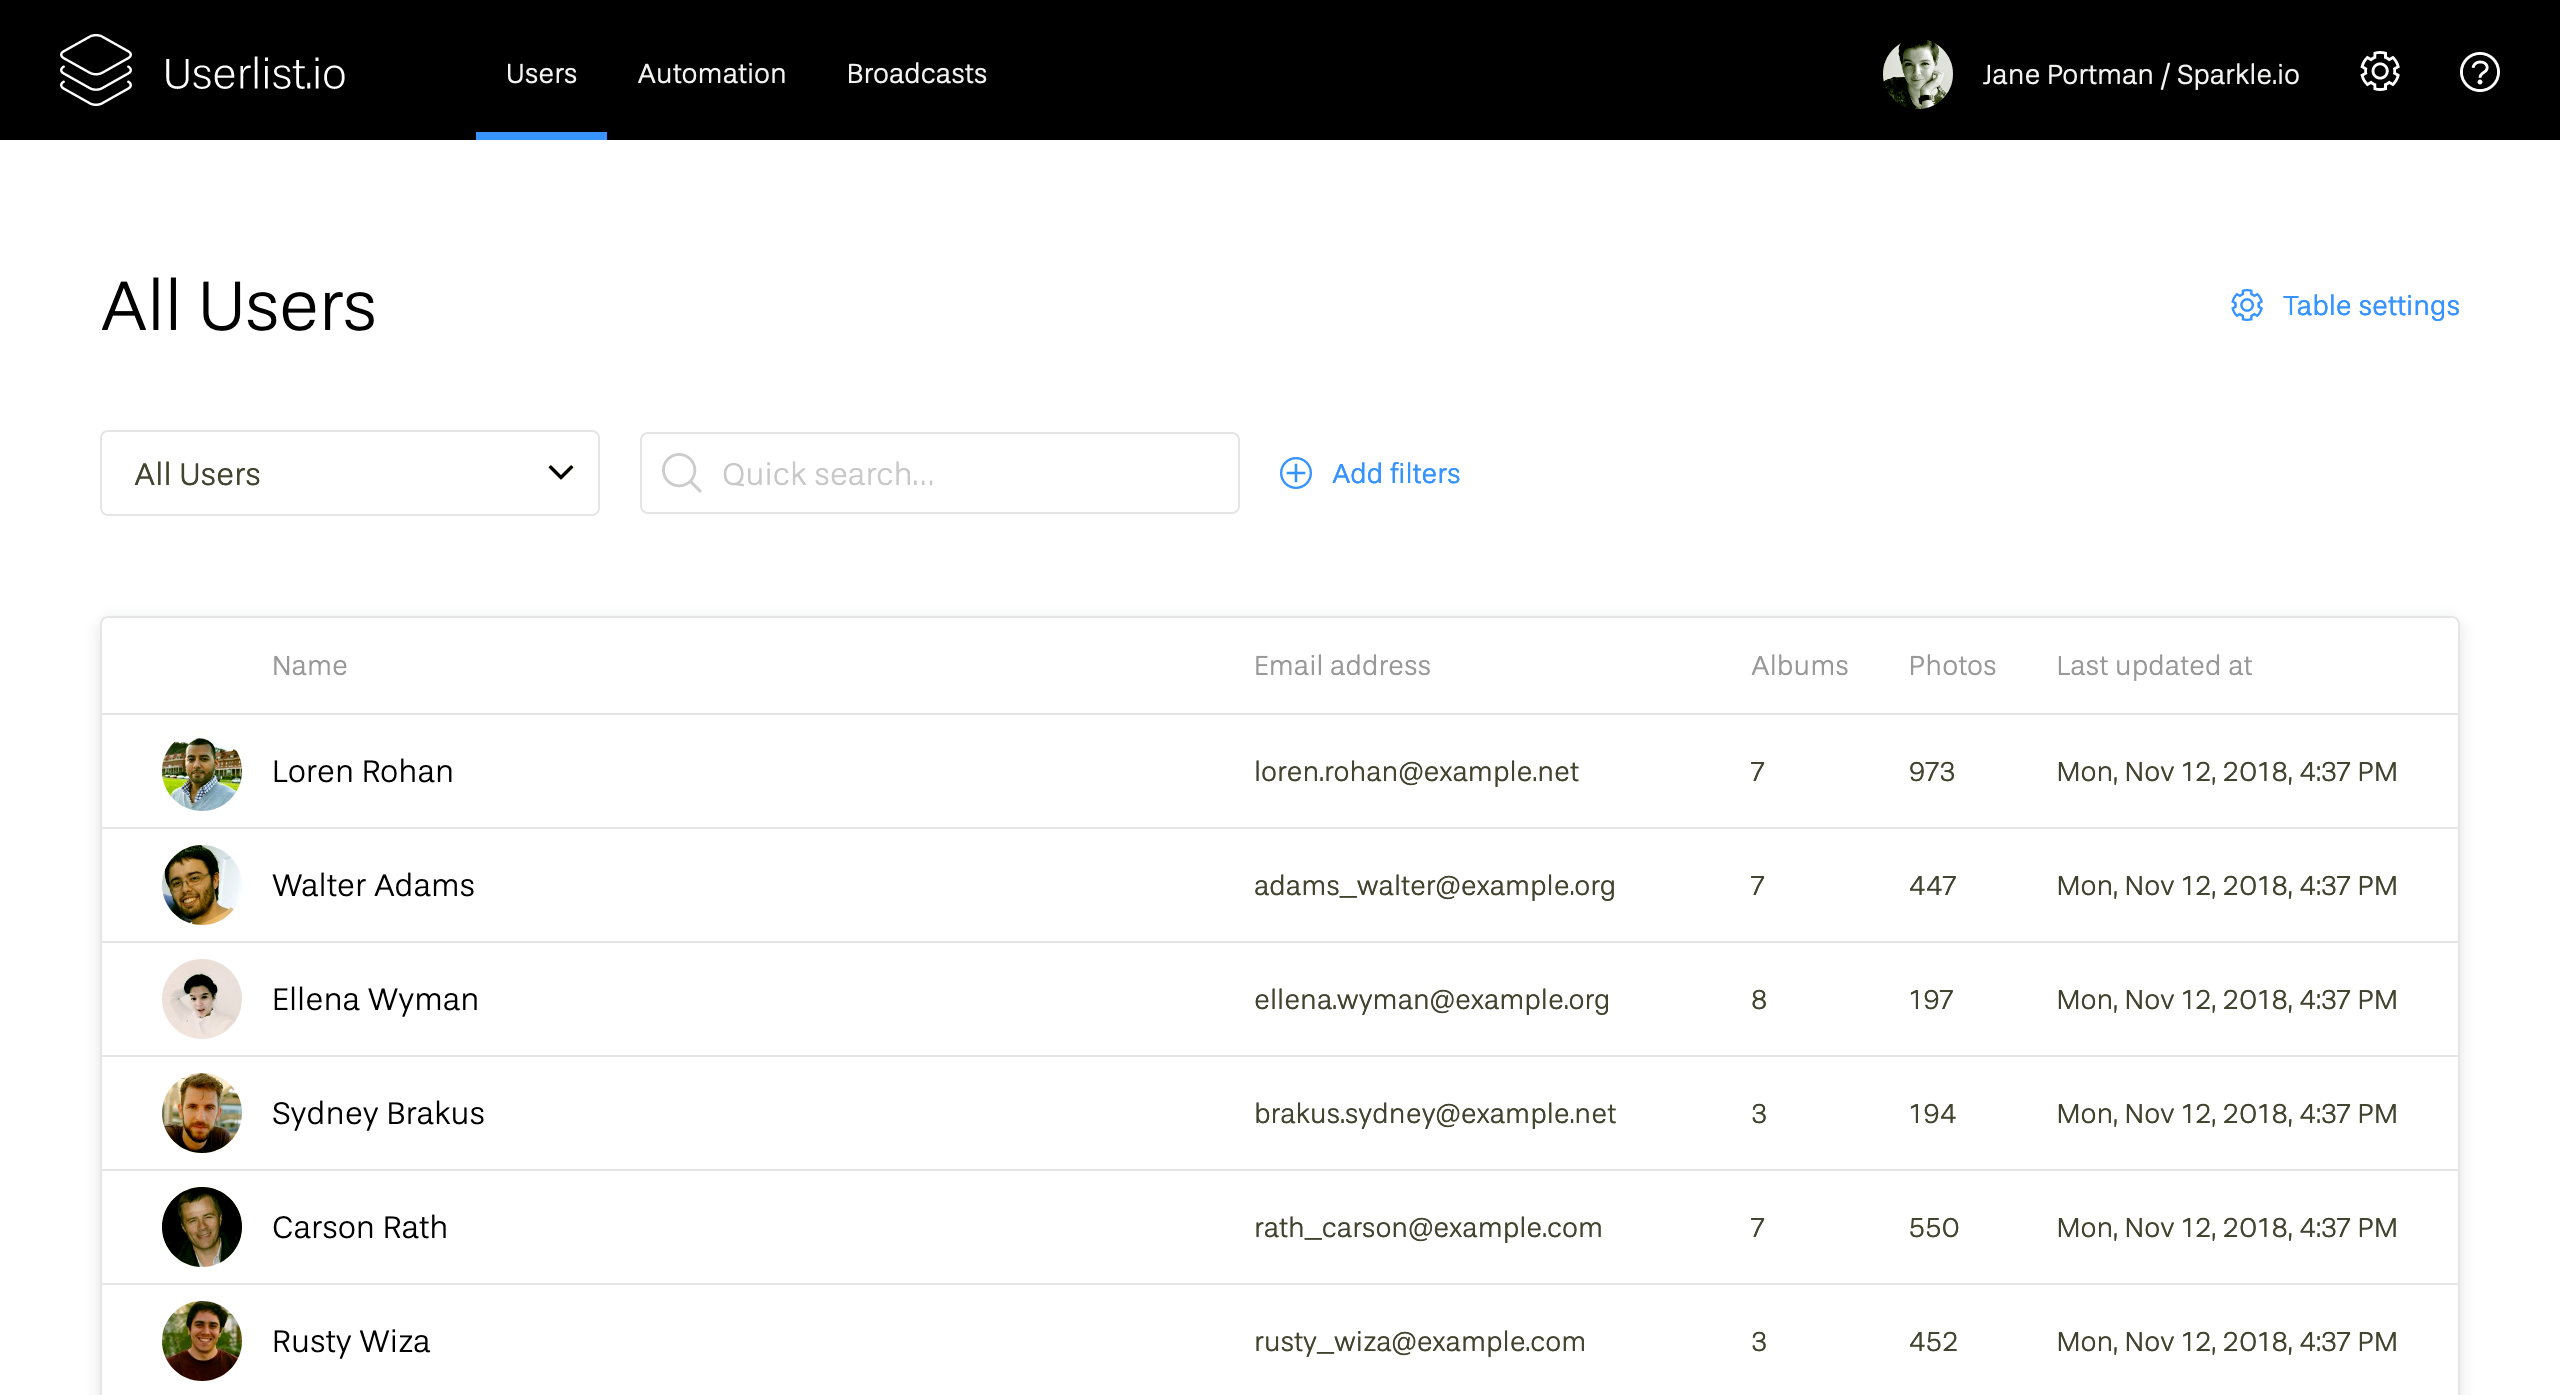This screenshot has width=2560, height=1395.
Task: Click the Add filters link
Action: (1395, 473)
